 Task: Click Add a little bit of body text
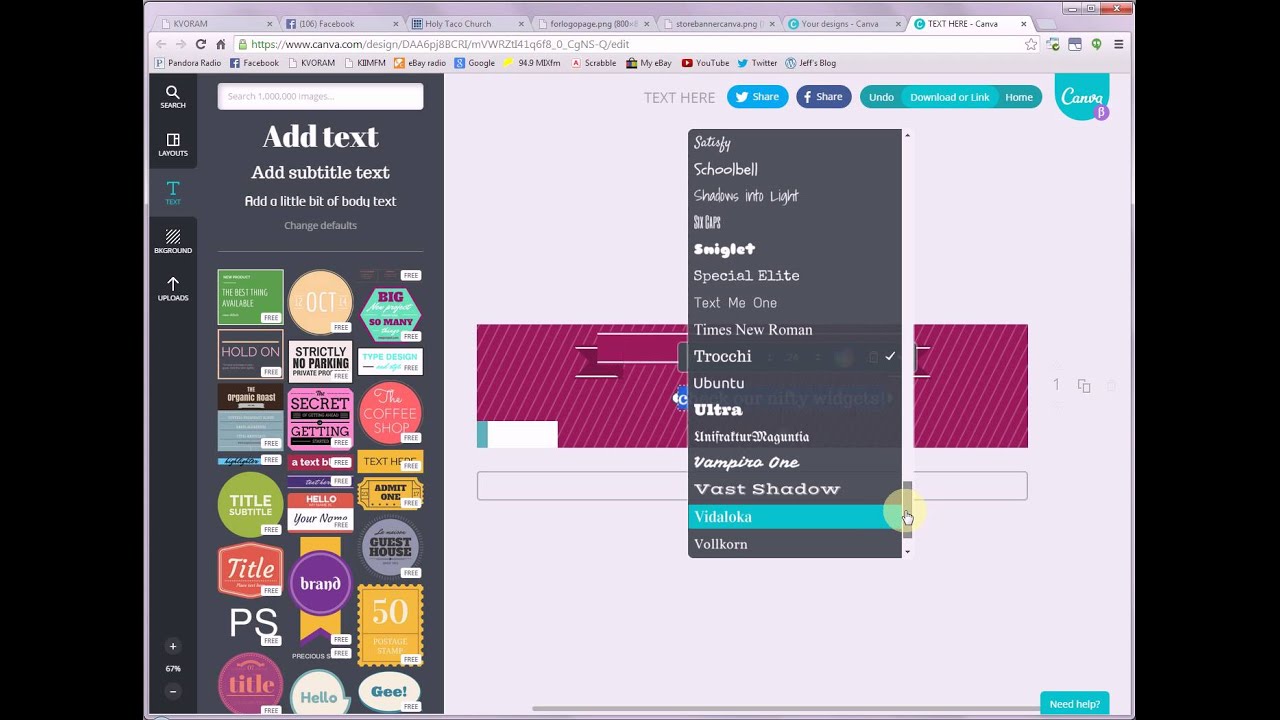pos(320,201)
